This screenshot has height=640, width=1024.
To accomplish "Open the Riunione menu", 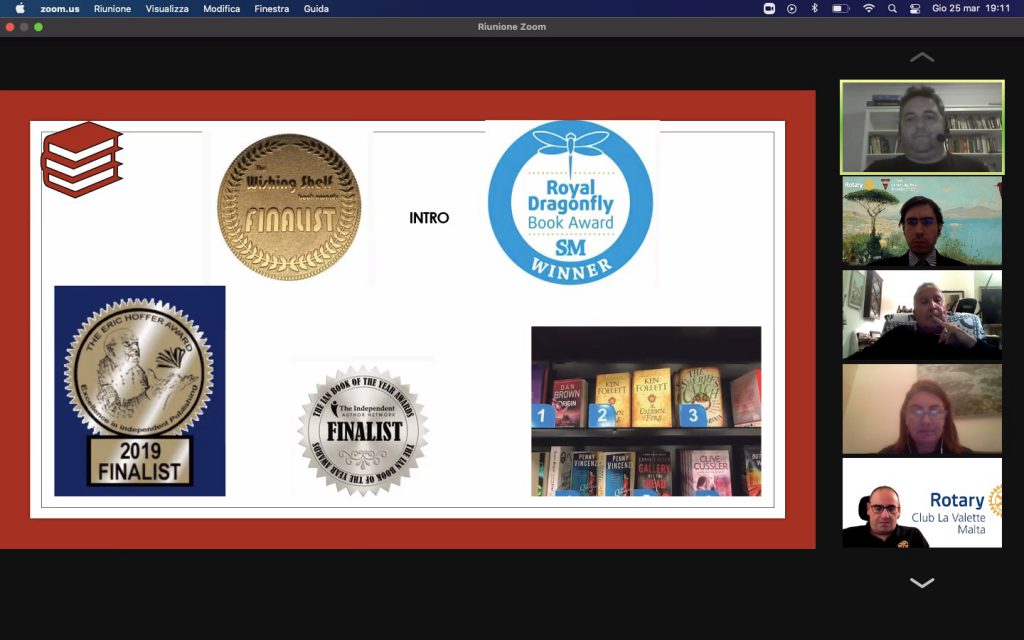I will coord(112,8).
